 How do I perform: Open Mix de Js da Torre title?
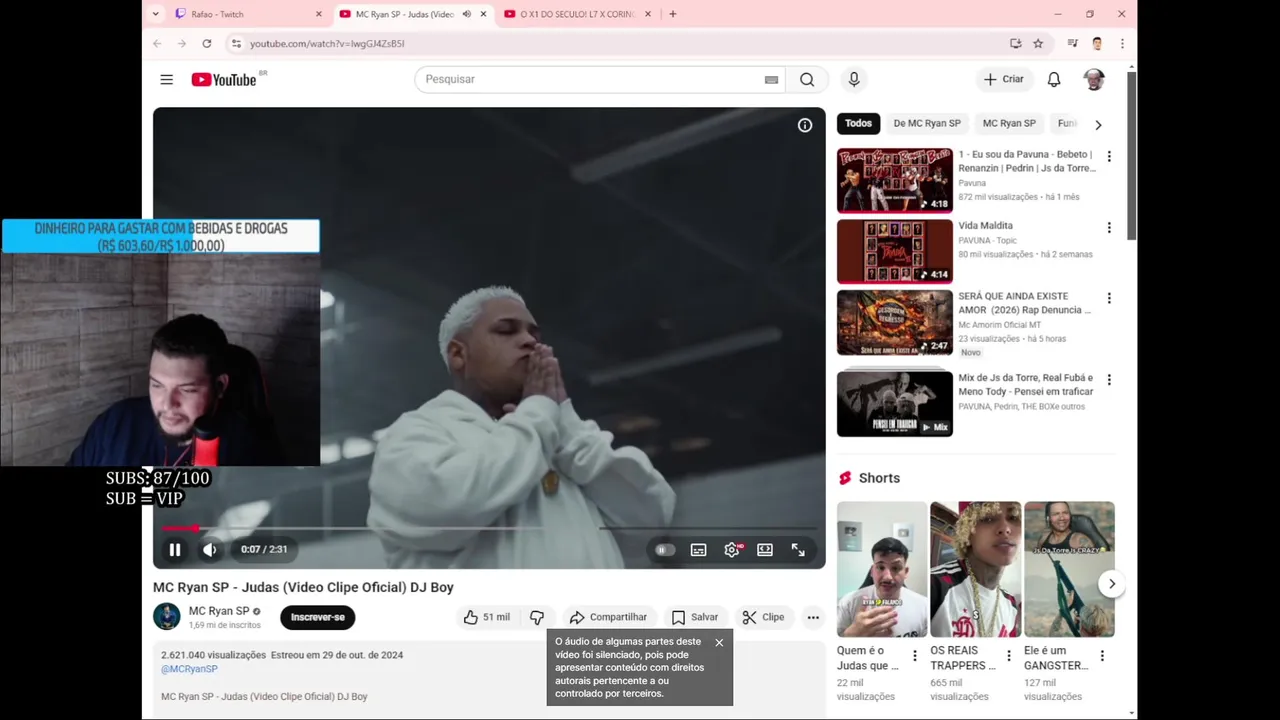1026,385
